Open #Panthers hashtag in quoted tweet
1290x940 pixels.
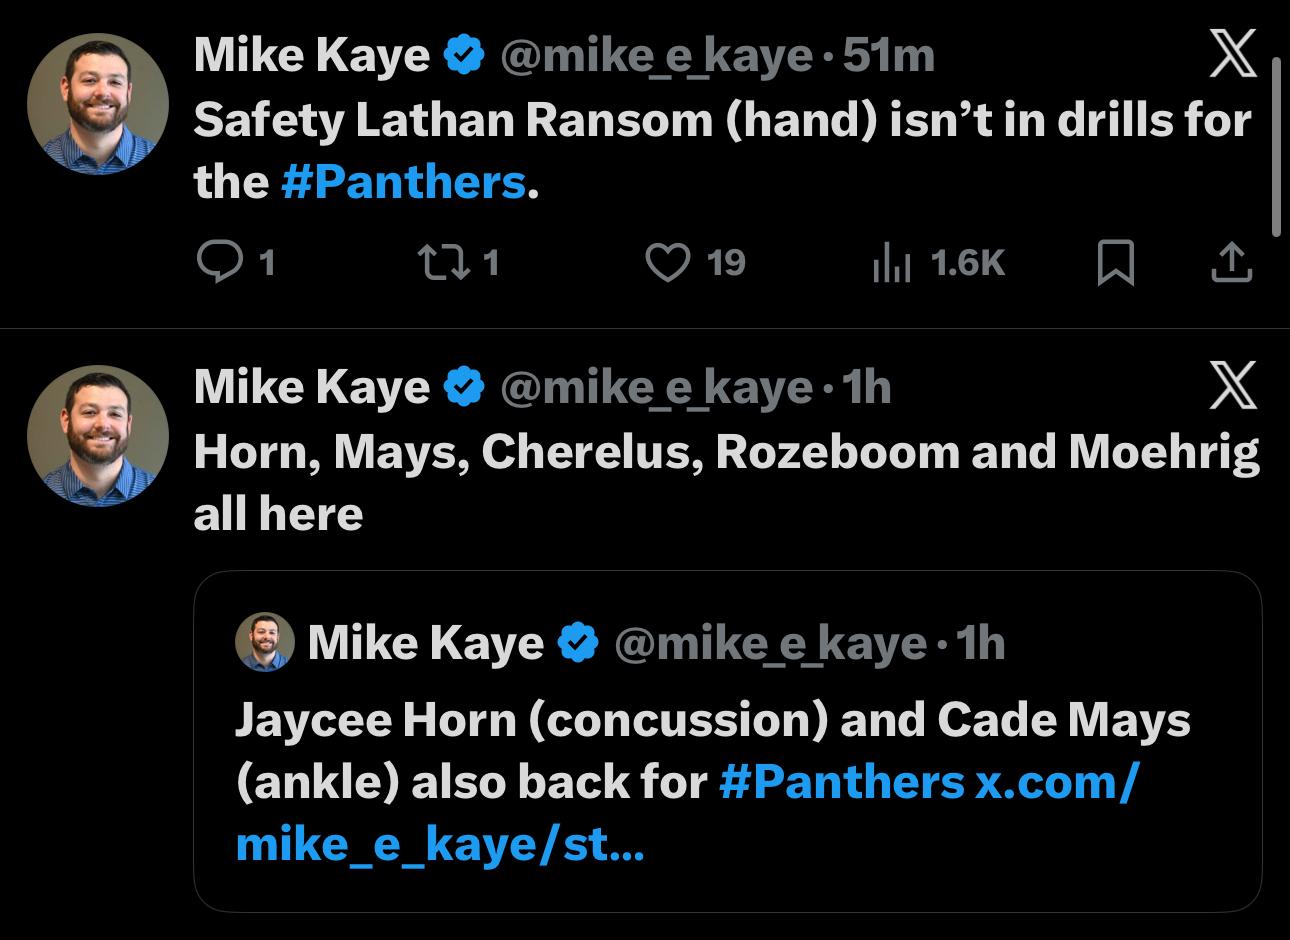click(840, 782)
